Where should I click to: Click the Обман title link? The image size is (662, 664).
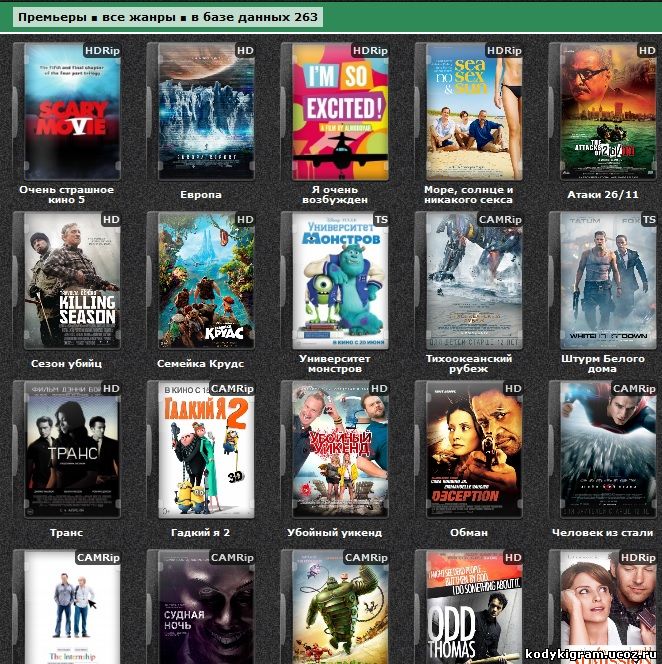click(468, 532)
